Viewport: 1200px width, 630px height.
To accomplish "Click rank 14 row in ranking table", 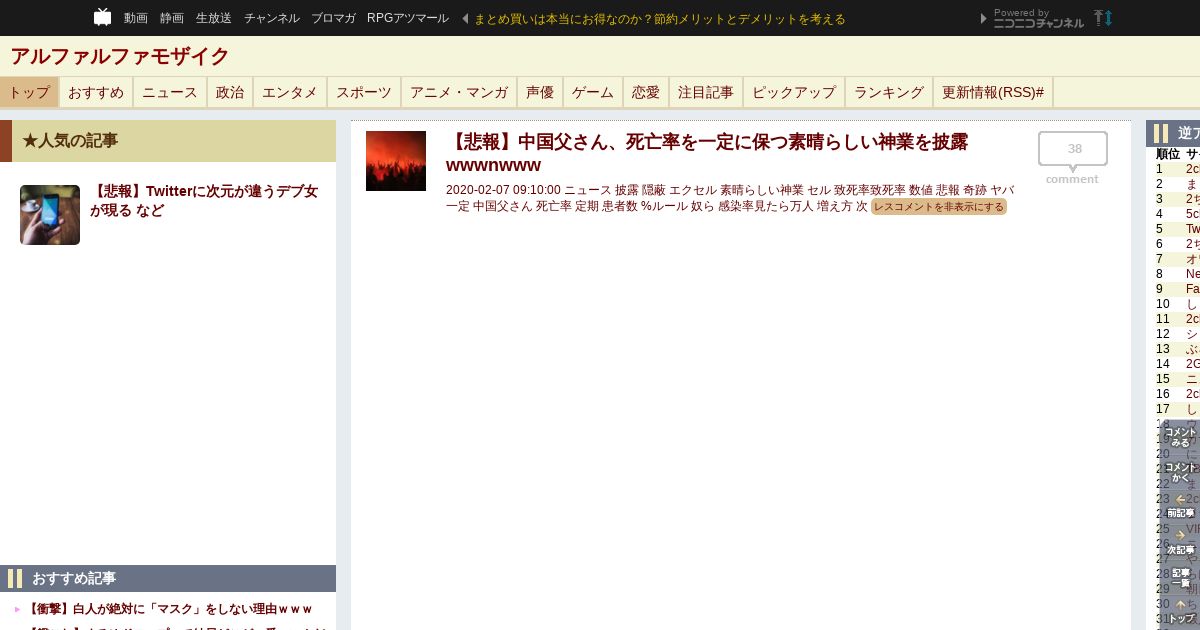I will [1177, 364].
